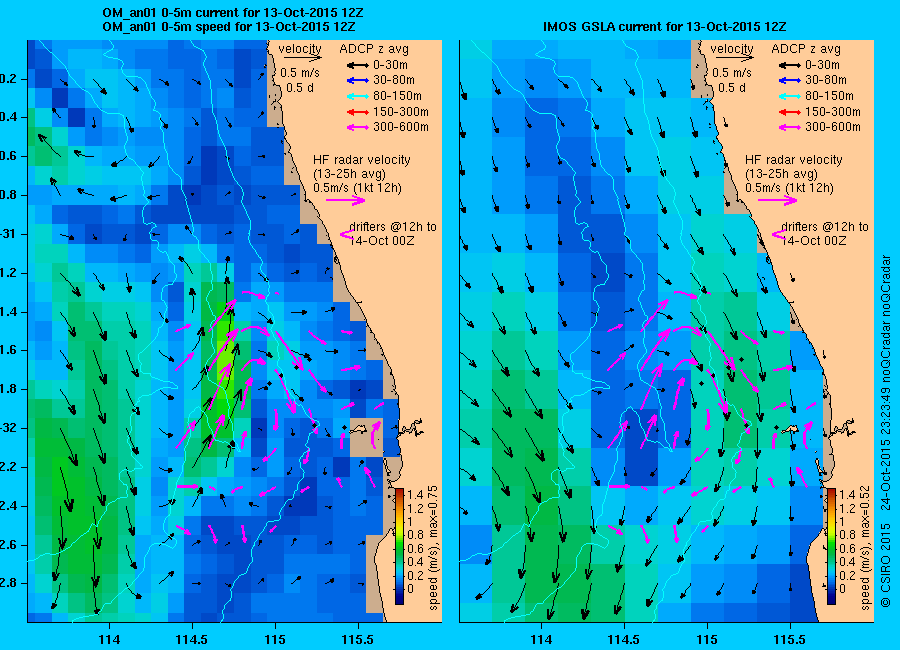Click the velocity scale arrow in OM_an01 panel
Image resolution: width=900 pixels, height=650 pixels.
[302, 58]
